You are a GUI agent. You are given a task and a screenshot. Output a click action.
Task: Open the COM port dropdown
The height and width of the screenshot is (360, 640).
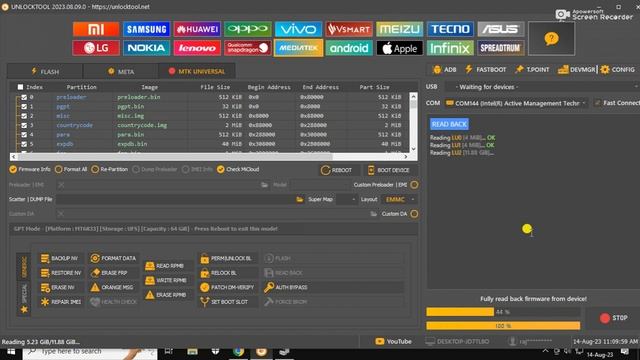point(516,103)
